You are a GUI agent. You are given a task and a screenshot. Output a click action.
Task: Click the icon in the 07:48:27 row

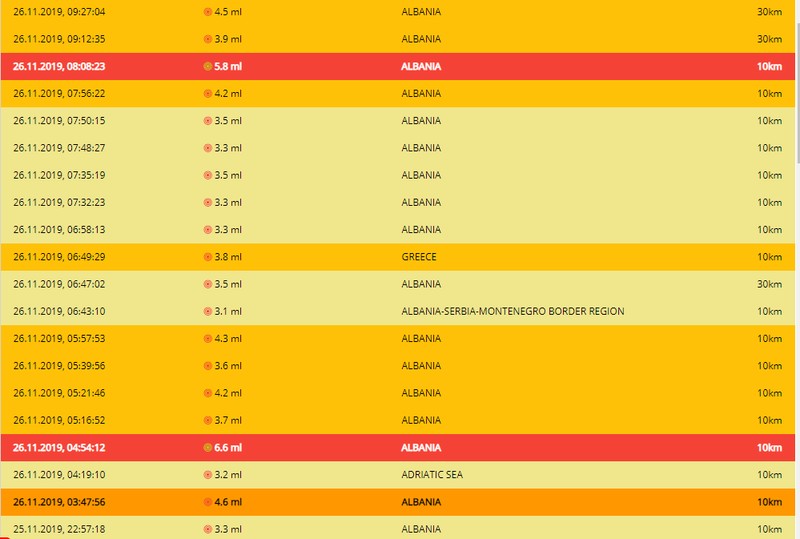pos(208,148)
